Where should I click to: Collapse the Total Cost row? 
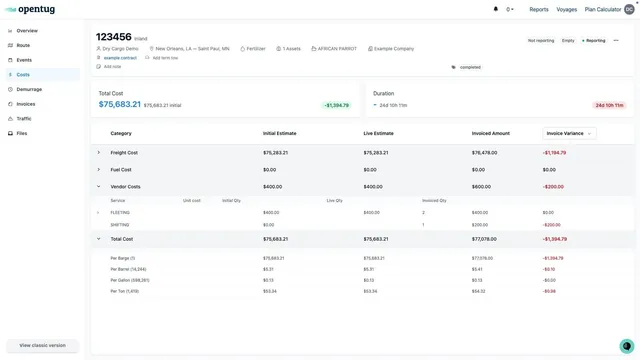coord(98,239)
